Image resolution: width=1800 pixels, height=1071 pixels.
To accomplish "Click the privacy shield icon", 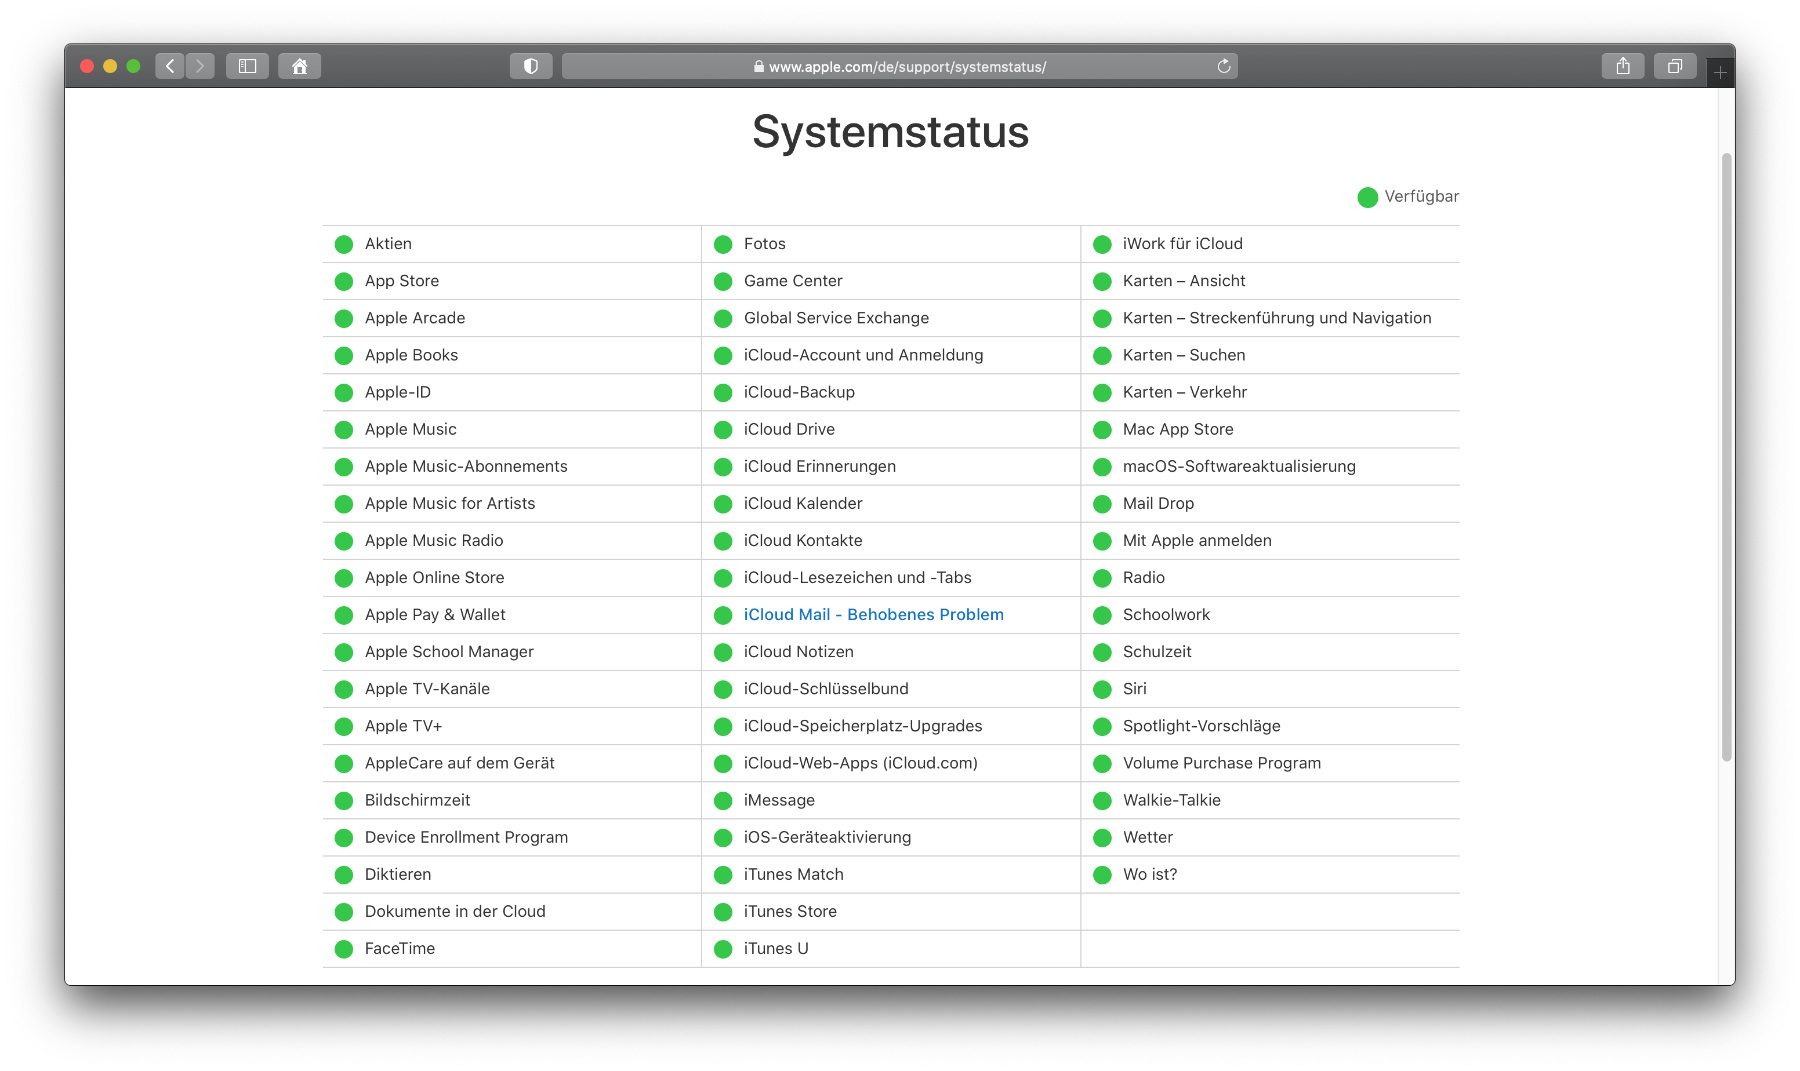I will click(x=531, y=66).
